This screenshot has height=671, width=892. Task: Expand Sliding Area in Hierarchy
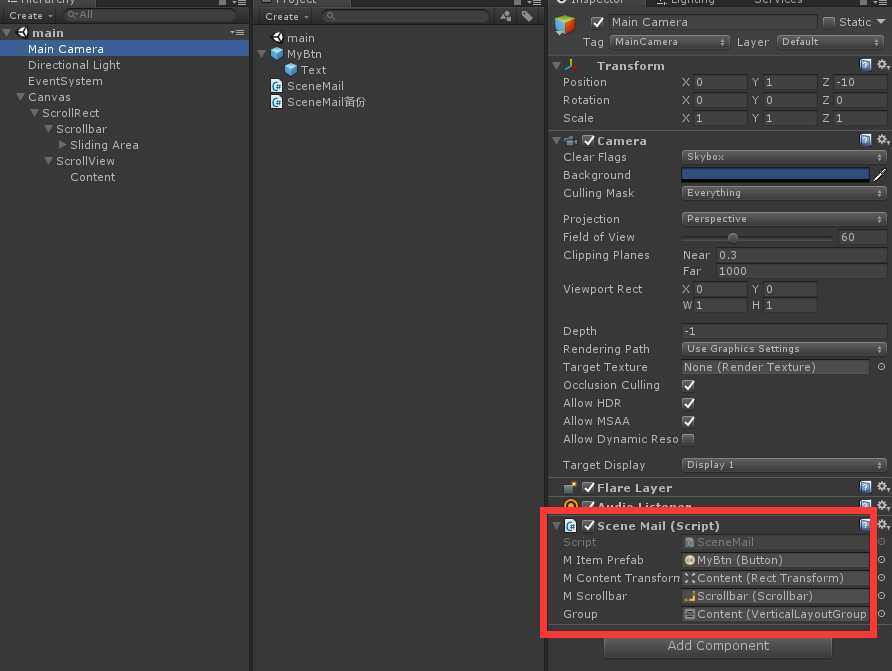tap(62, 144)
